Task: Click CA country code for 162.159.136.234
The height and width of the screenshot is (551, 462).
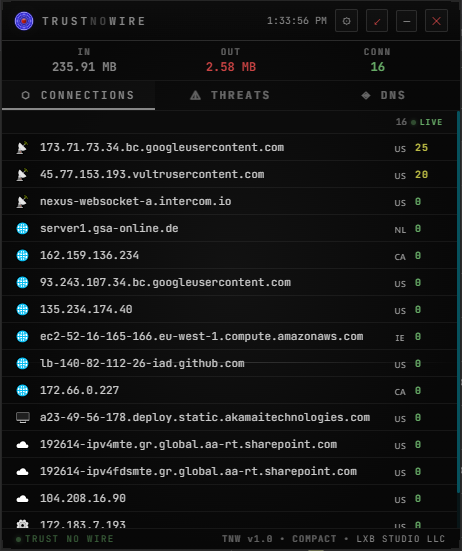Action: click(x=400, y=257)
